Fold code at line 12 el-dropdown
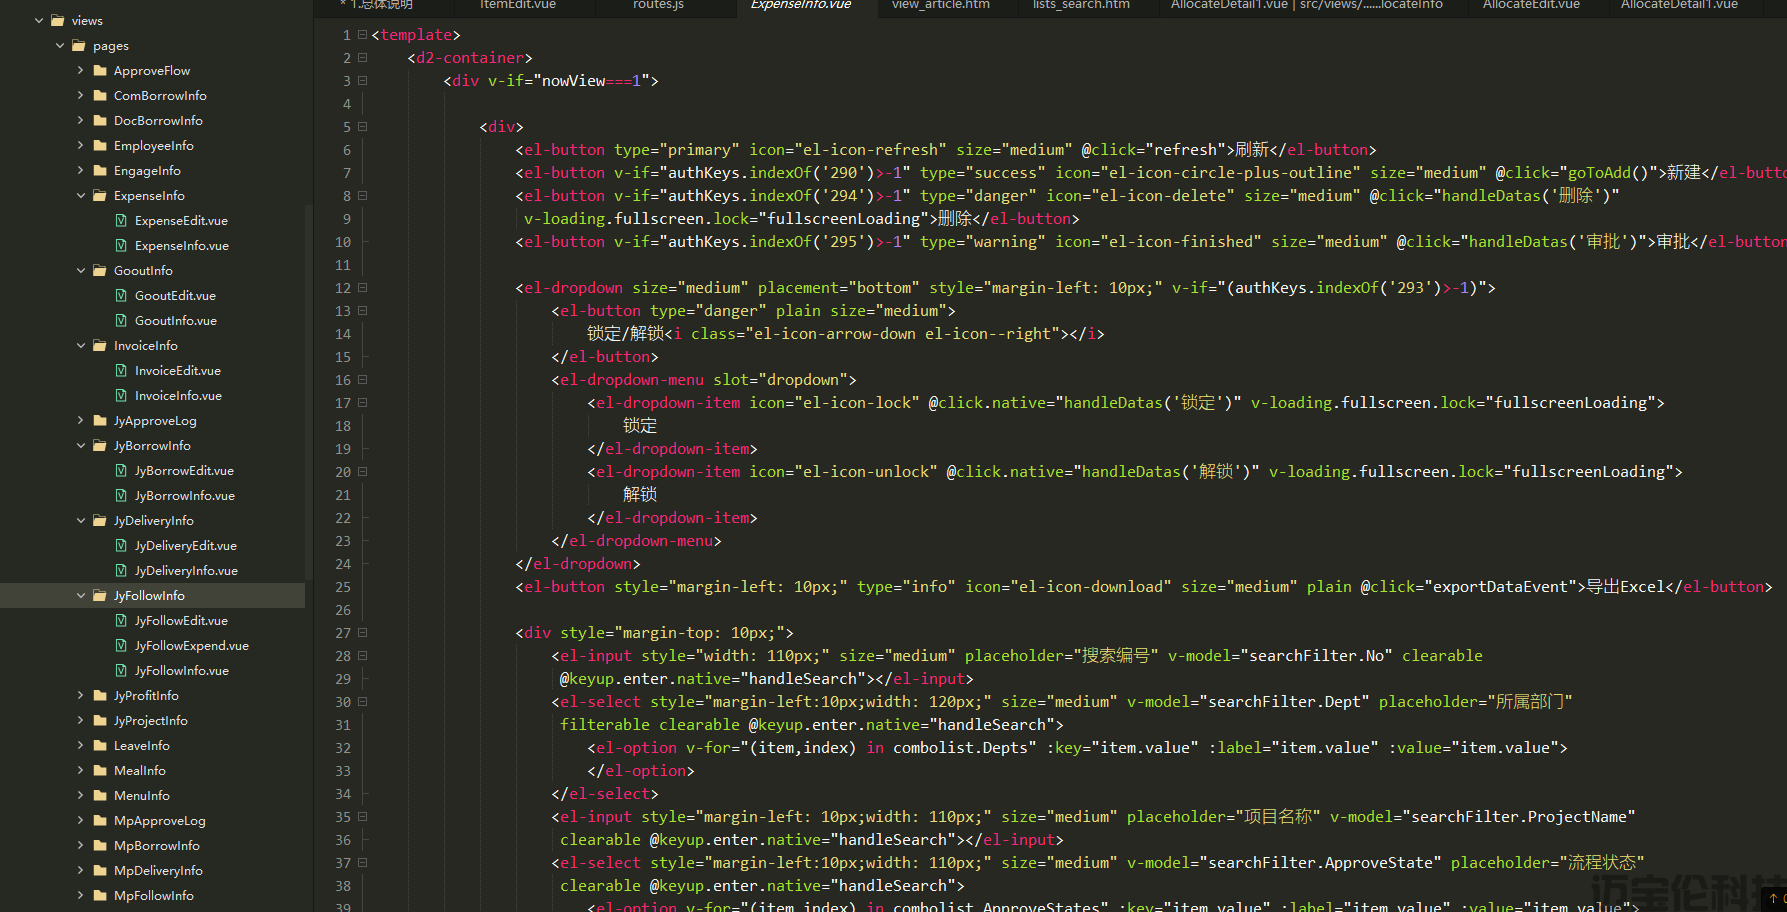The height and width of the screenshot is (912, 1787). pos(363,288)
